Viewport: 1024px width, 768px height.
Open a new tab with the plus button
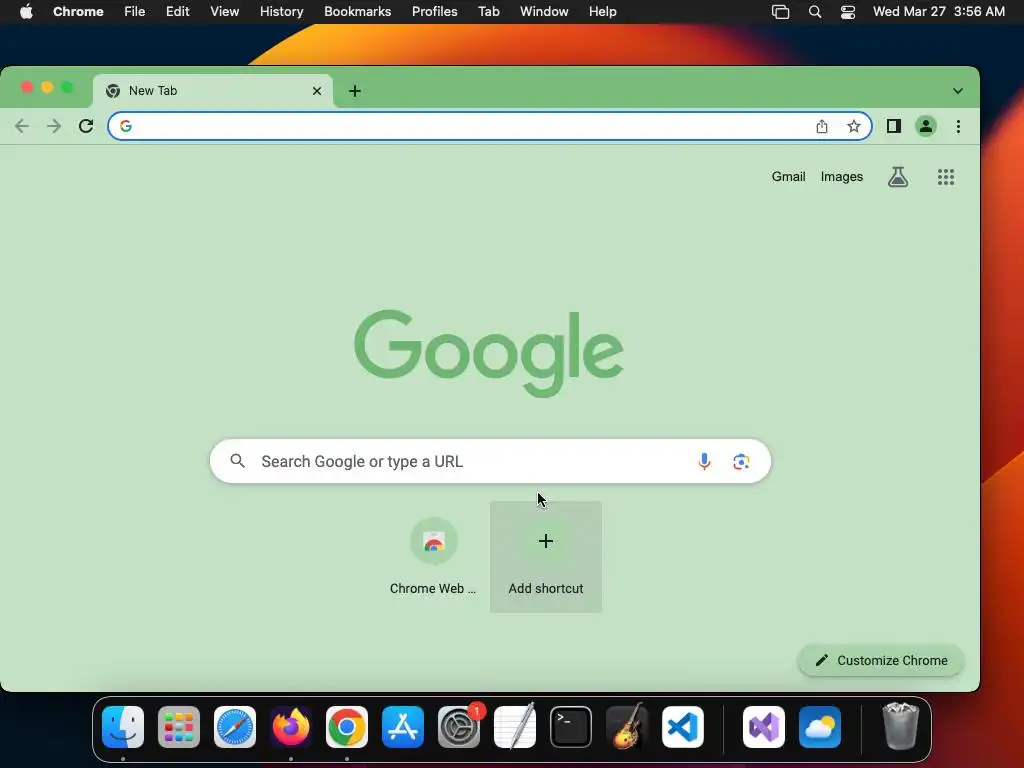[355, 91]
